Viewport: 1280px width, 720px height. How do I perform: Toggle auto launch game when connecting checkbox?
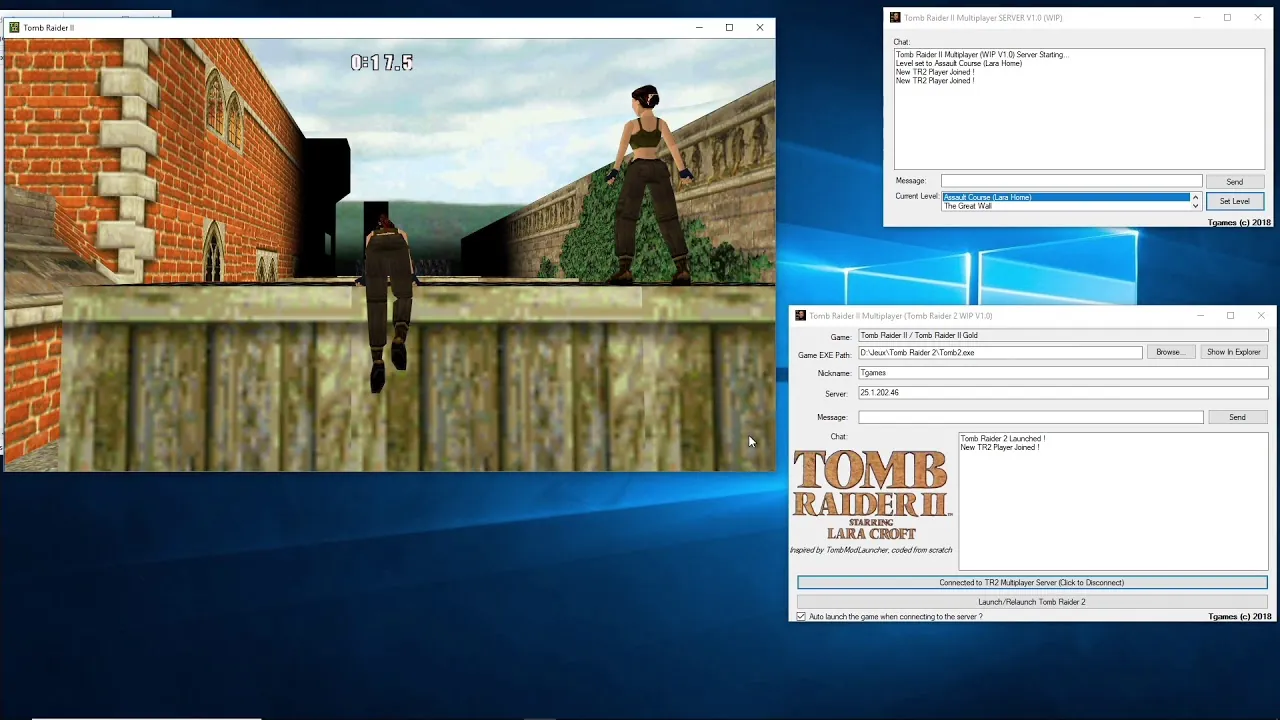[x=801, y=616]
